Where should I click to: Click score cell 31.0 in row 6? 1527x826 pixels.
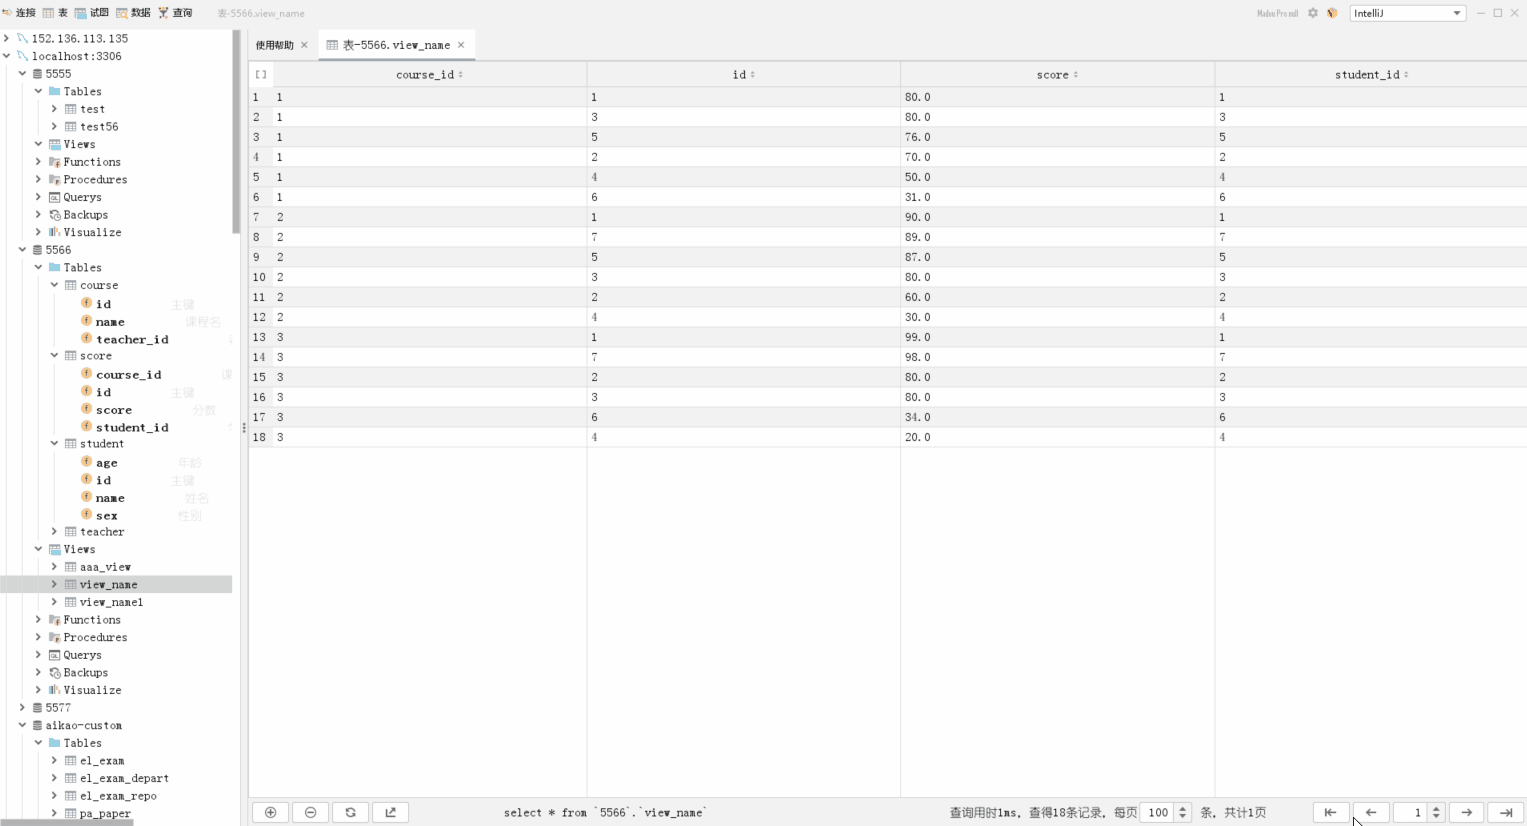(x=1057, y=197)
